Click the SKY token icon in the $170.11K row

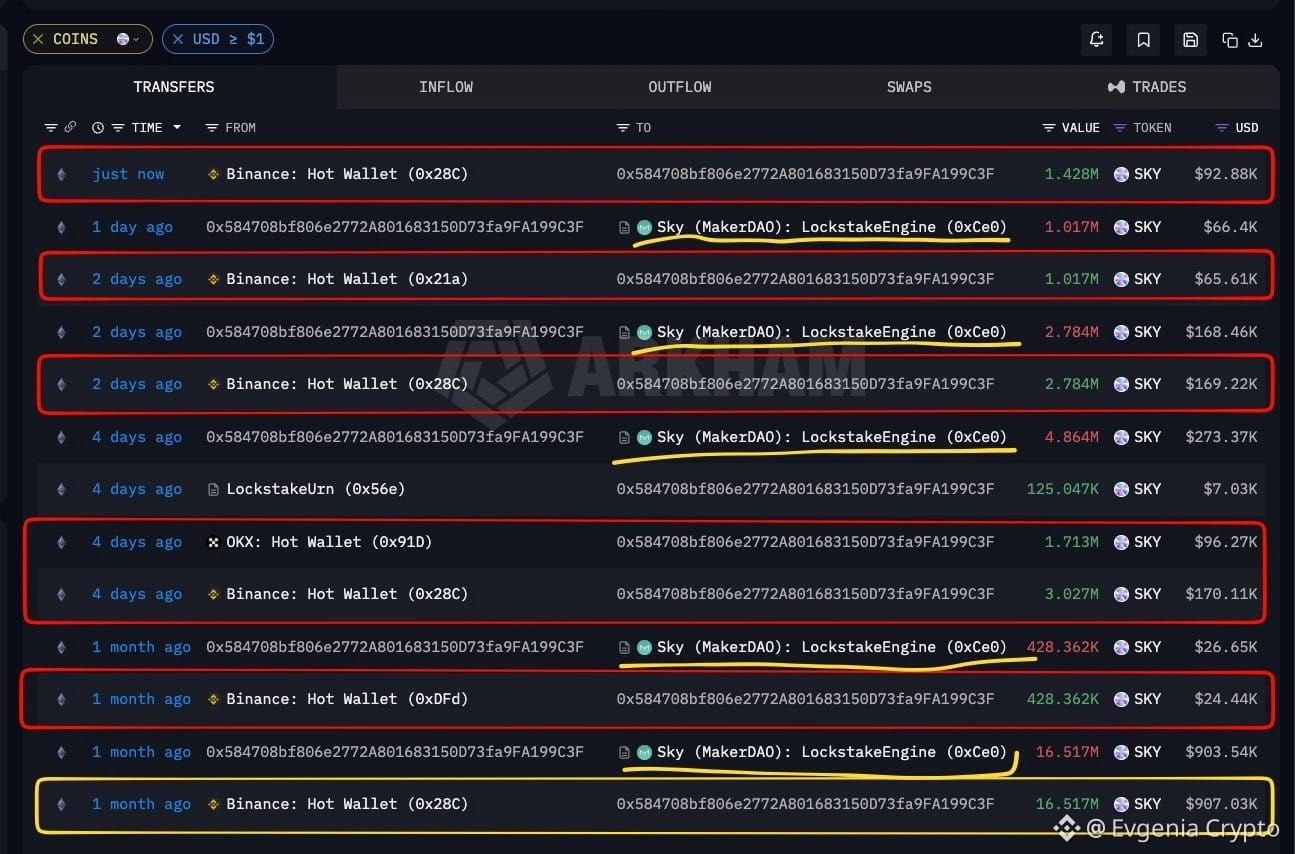[1121, 594]
